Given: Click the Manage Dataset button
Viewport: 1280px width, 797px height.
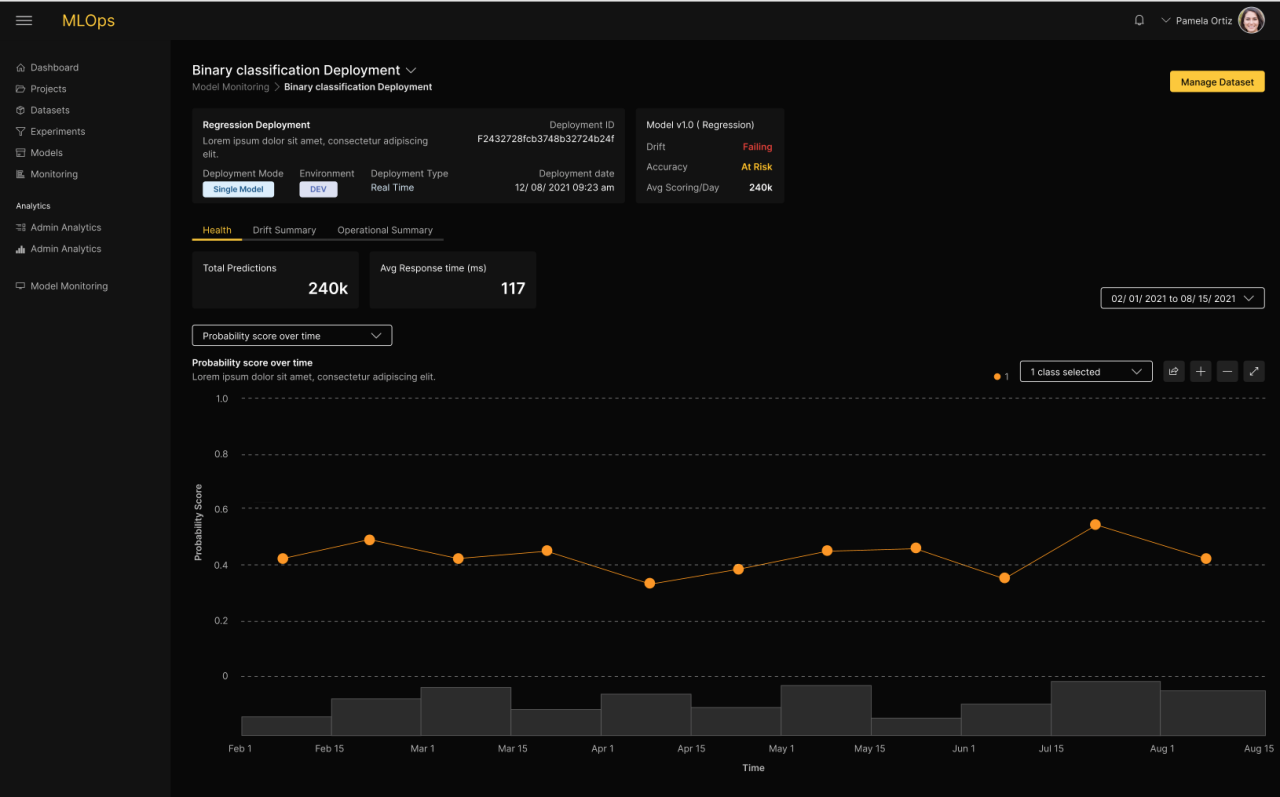Looking at the screenshot, I should pyautogui.click(x=1217, y=82).
